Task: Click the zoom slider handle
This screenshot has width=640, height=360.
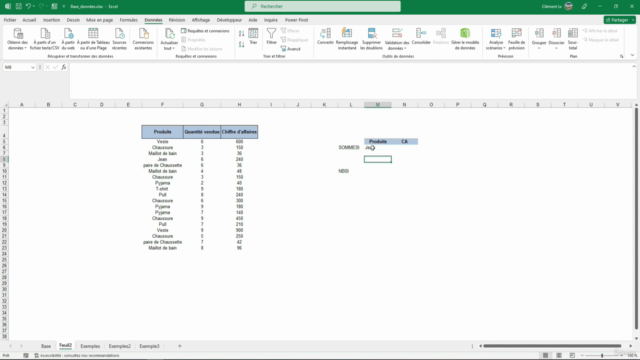Action: tap(602, 356)
